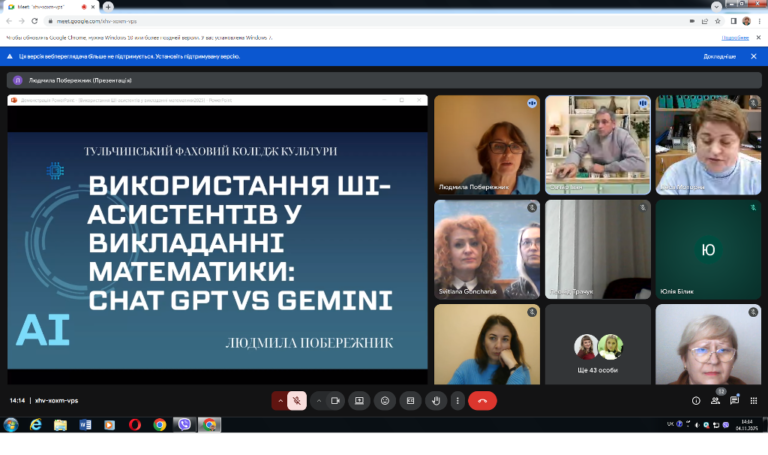Click the Present now screen-share icon
The height and width of the screenshot is (455, 768).
coord(359,401)
